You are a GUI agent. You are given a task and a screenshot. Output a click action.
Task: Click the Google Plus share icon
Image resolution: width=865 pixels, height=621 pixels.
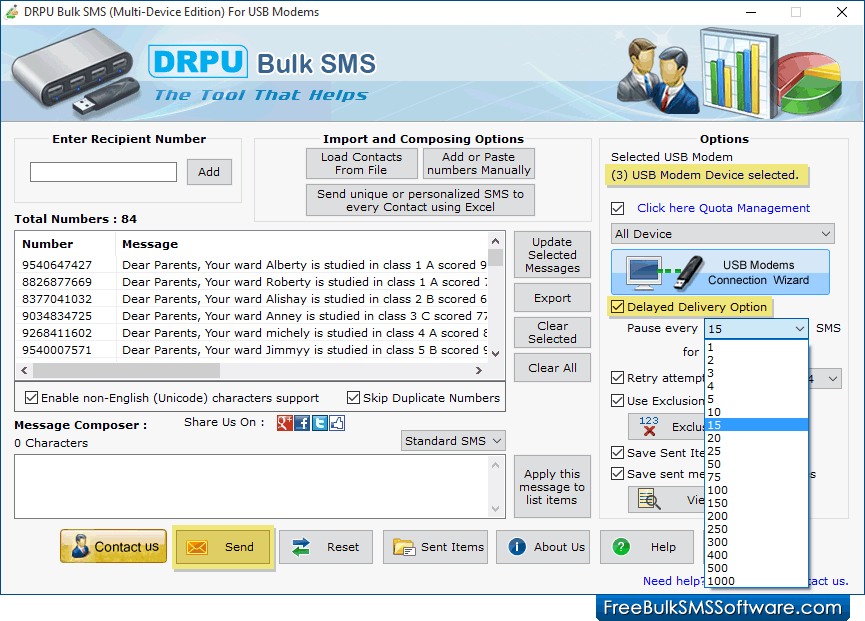coord(285,423)
